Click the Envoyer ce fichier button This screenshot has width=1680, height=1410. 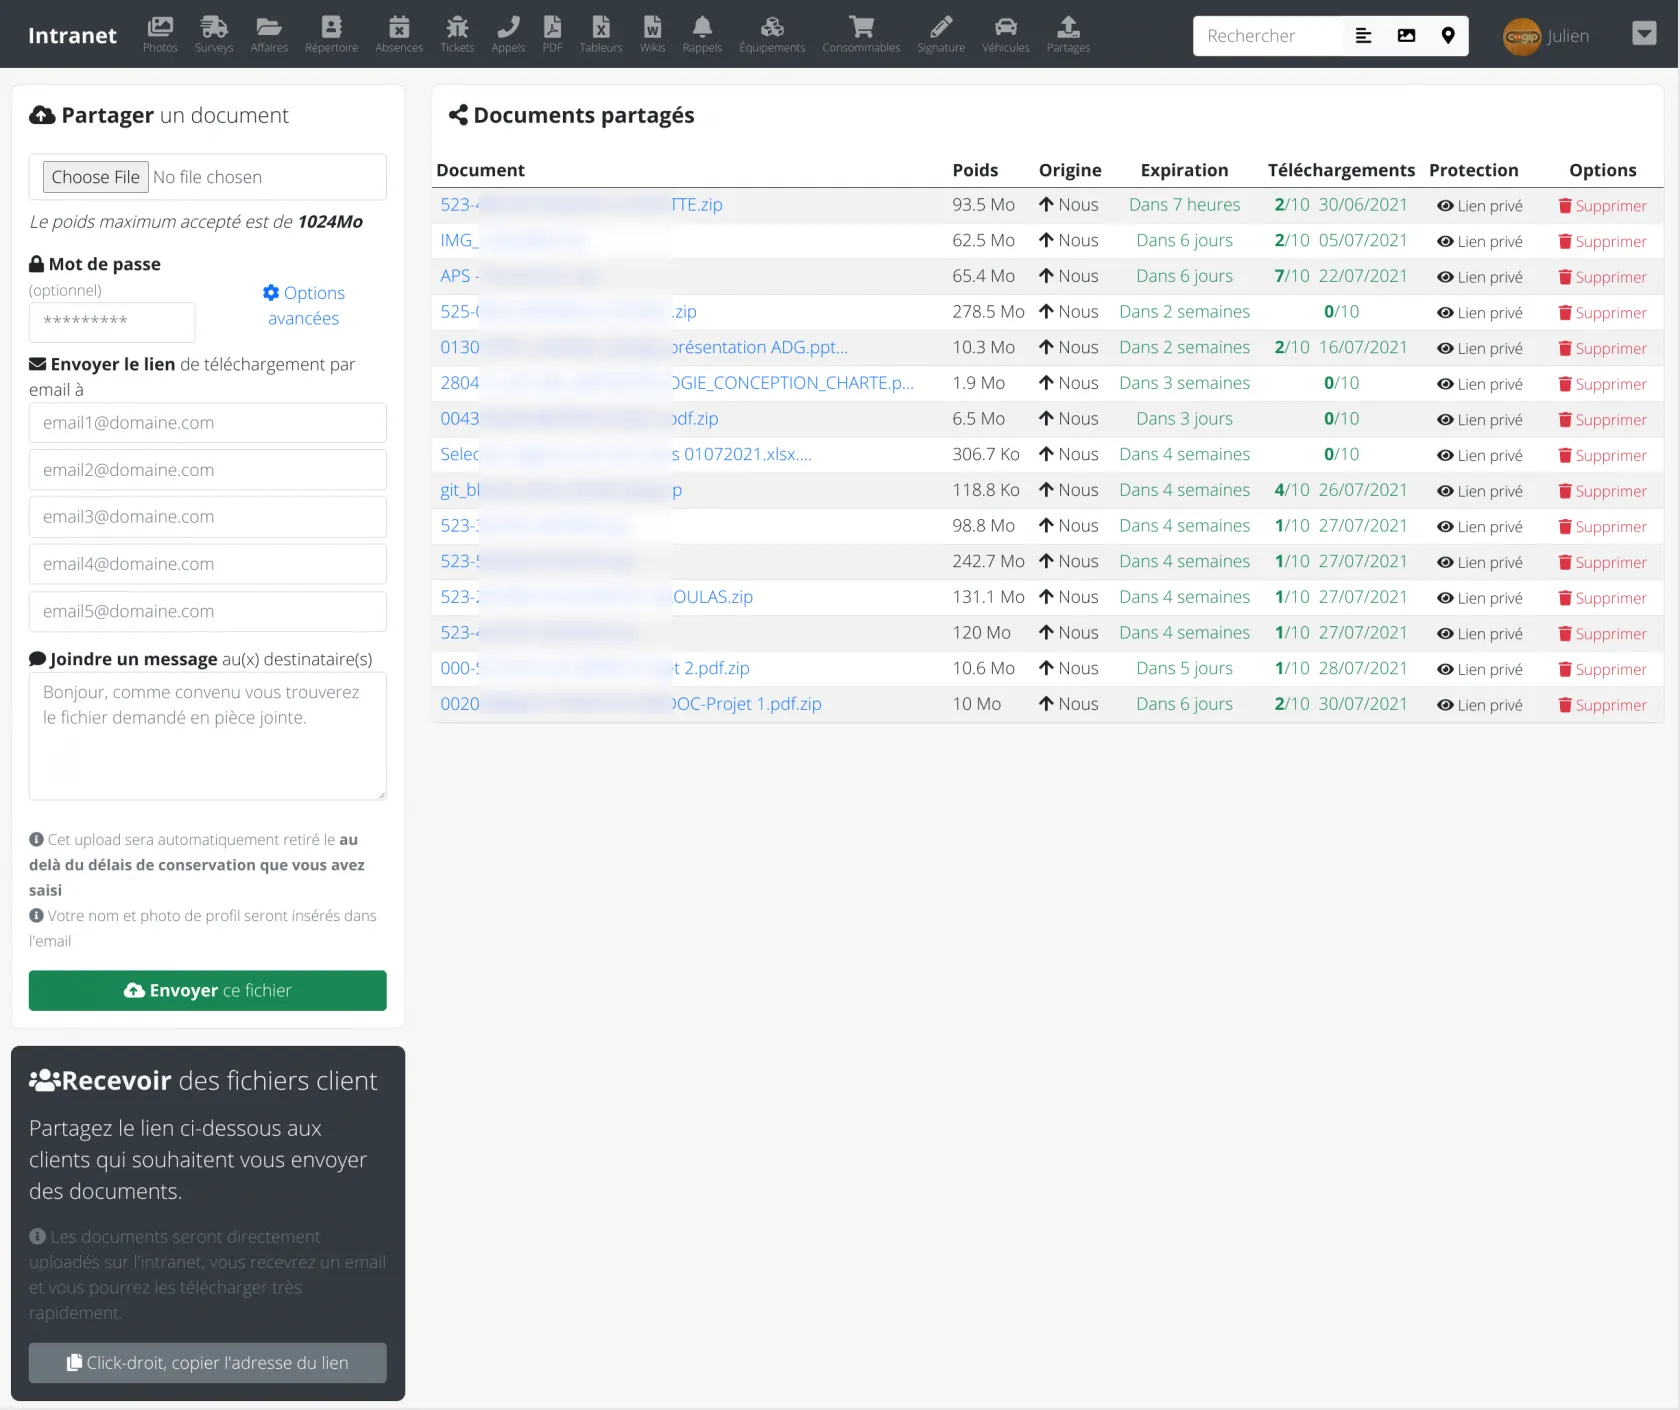tap(208, 990)
